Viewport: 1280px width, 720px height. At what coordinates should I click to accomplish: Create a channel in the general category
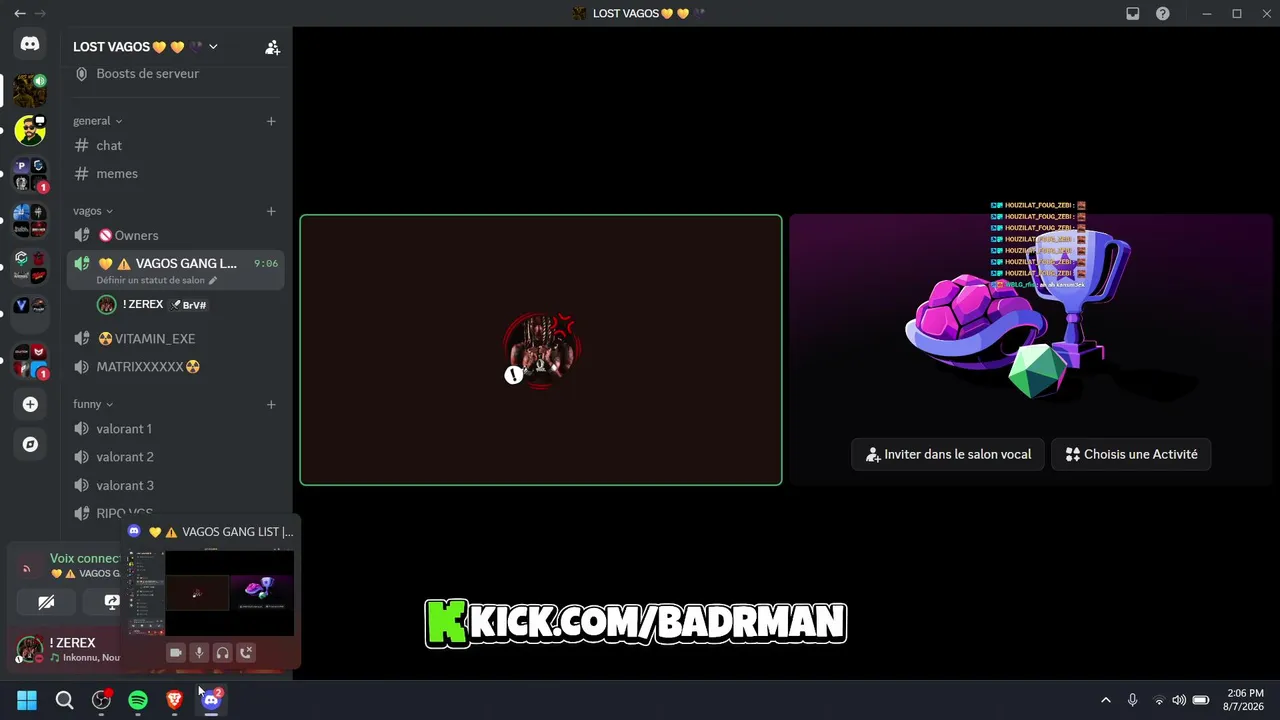[271, 121]
